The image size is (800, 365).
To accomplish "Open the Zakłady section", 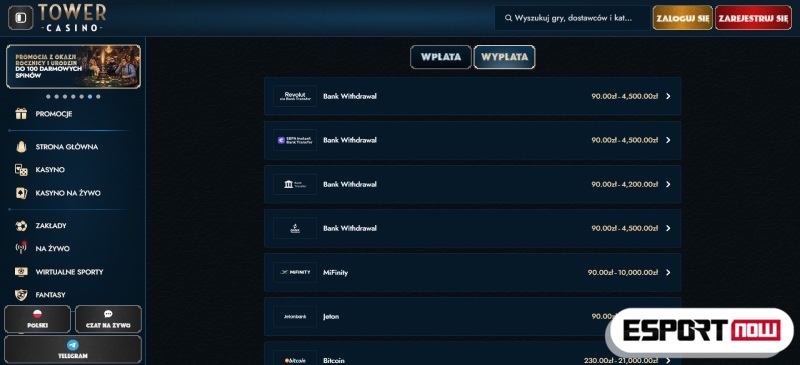I will click(51, 226).
